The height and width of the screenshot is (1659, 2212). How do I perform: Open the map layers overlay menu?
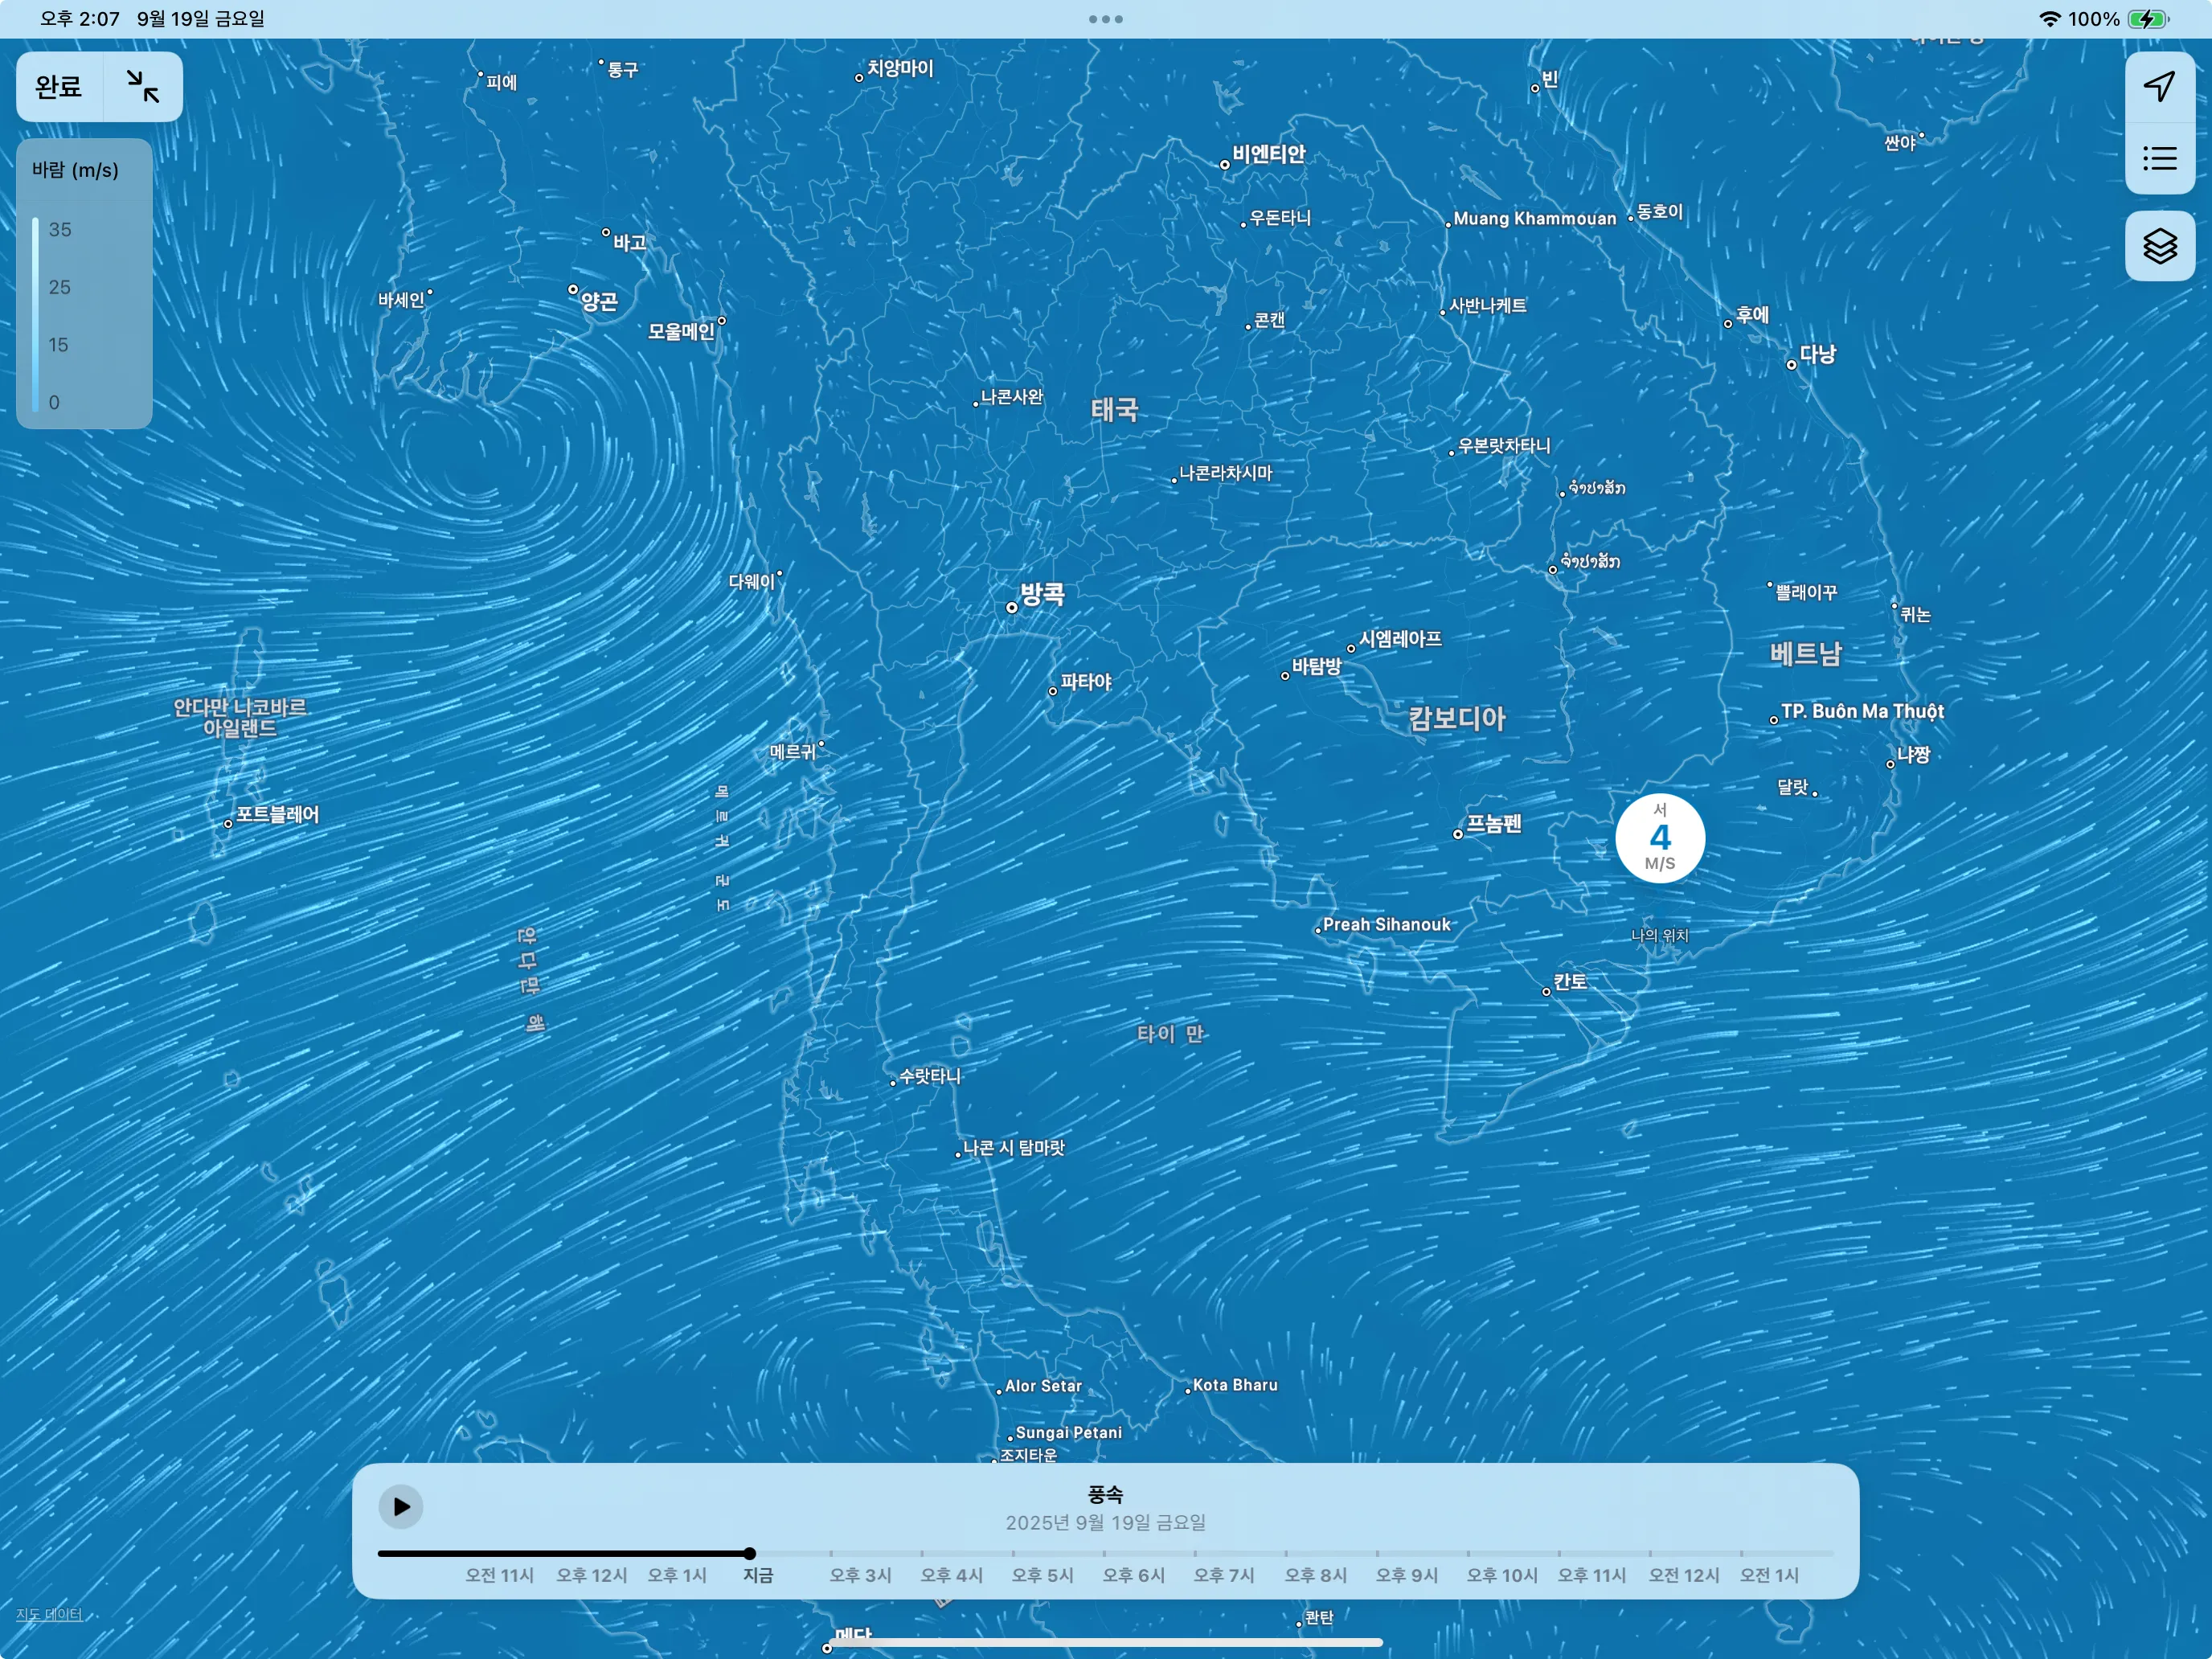(2159, 246)
